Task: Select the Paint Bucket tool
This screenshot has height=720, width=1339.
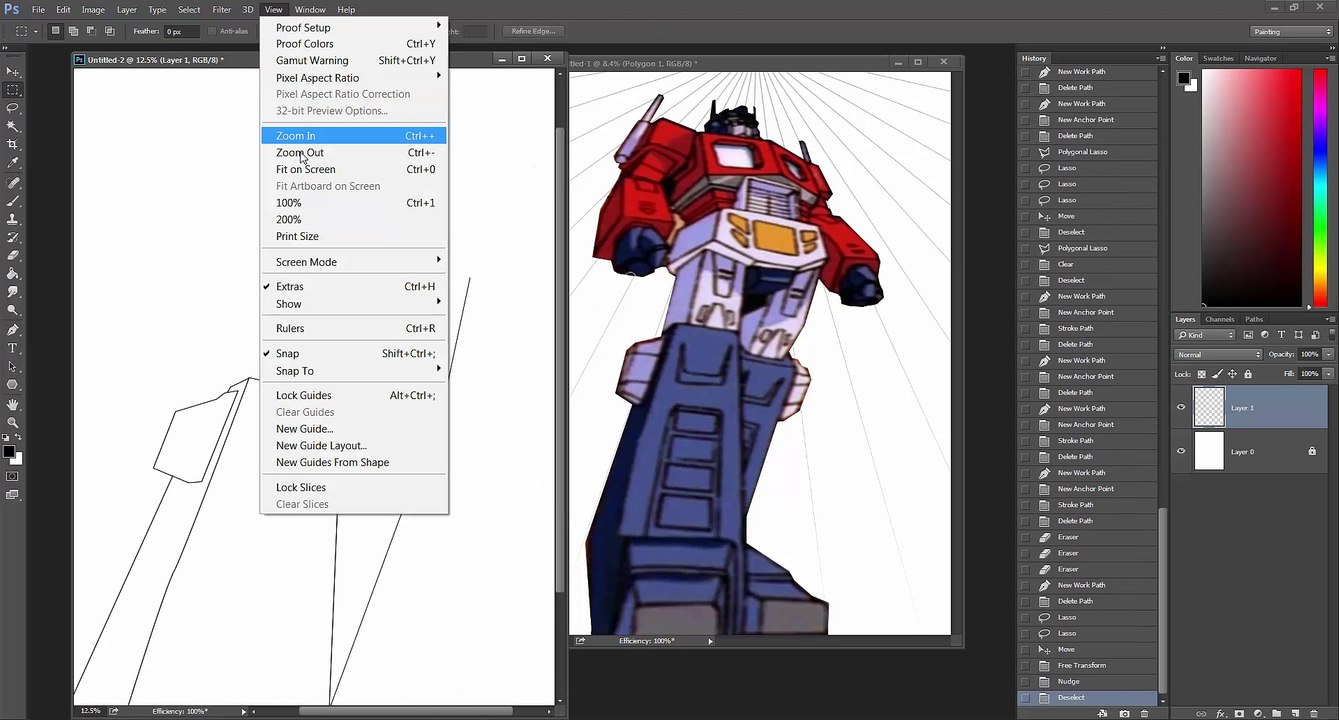Action: tap(13, 273)
